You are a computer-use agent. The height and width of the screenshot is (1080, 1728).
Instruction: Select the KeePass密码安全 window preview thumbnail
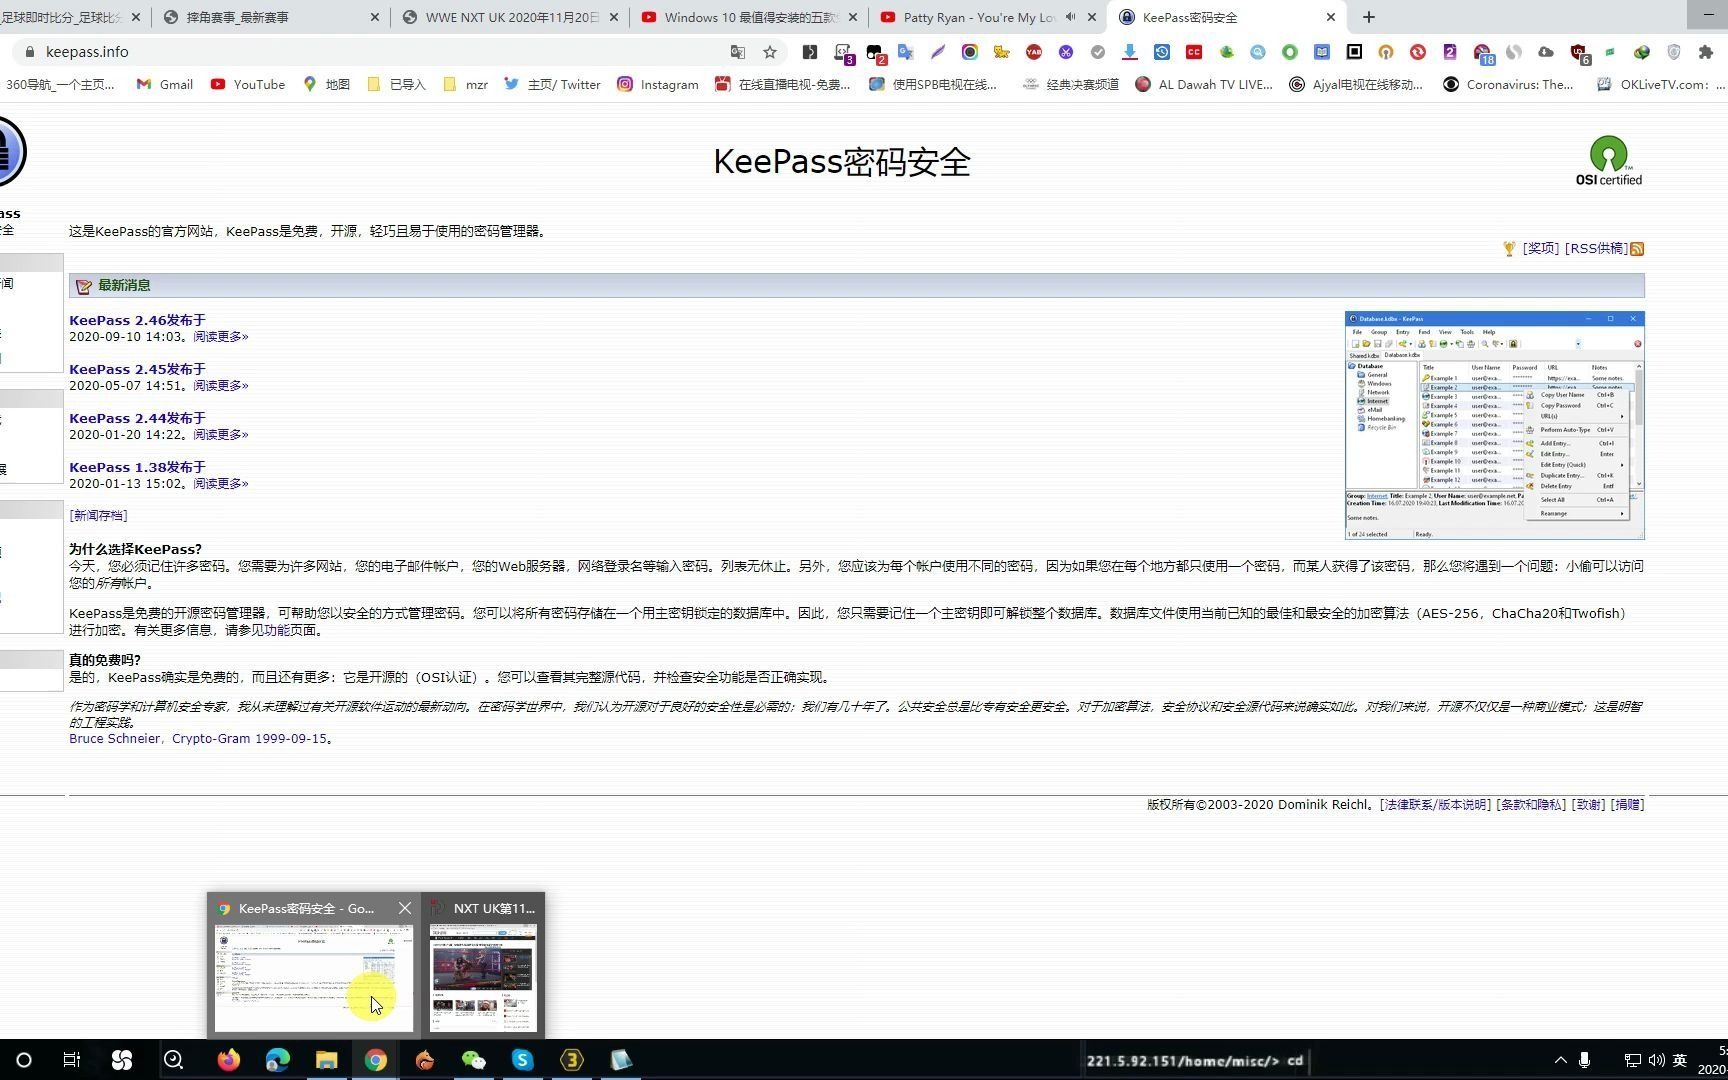tap(313, 978)
